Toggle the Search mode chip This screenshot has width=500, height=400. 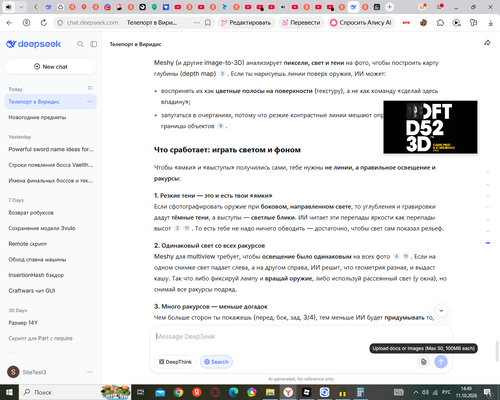pos(216,362)
